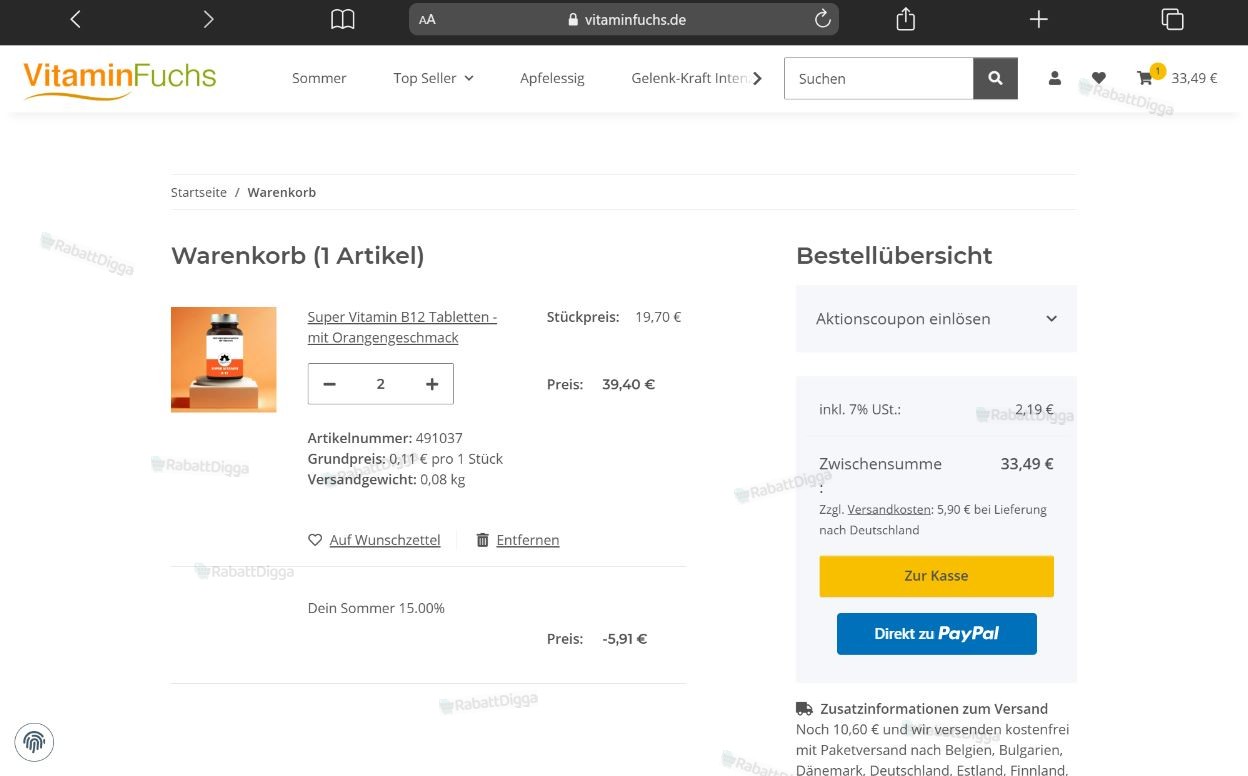1248x776 pixels.
Task: Submit search with the magnifier button
Action: pyautogui.click(x=995, y=78)
